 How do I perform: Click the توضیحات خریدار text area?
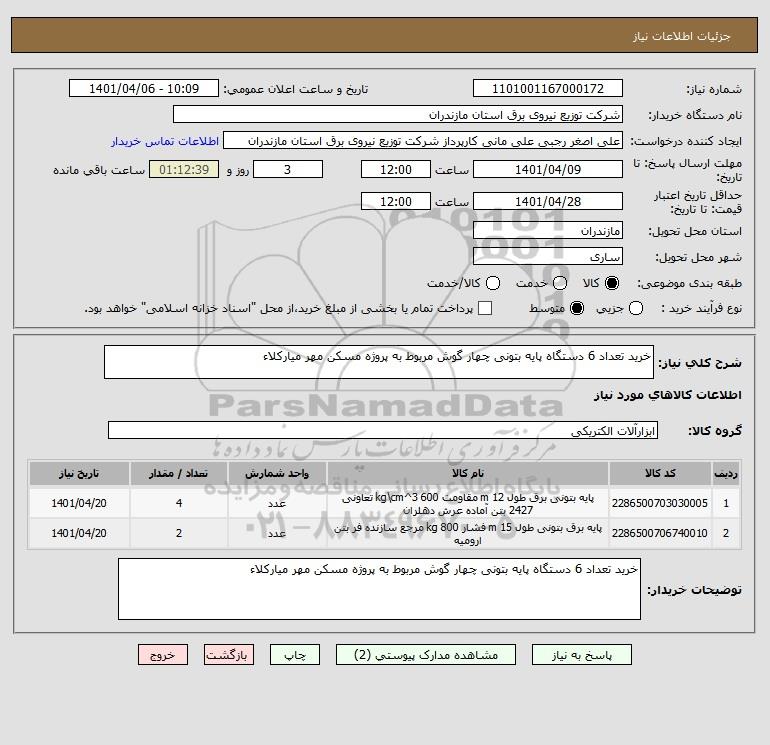[x=379, y=589]
